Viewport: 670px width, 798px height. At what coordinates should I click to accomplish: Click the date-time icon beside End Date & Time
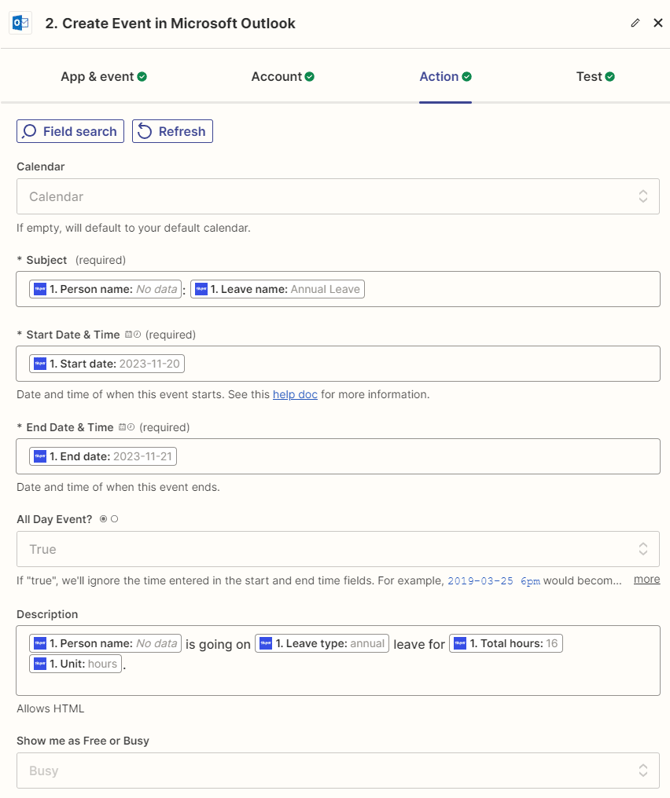[x=127, y=427]
